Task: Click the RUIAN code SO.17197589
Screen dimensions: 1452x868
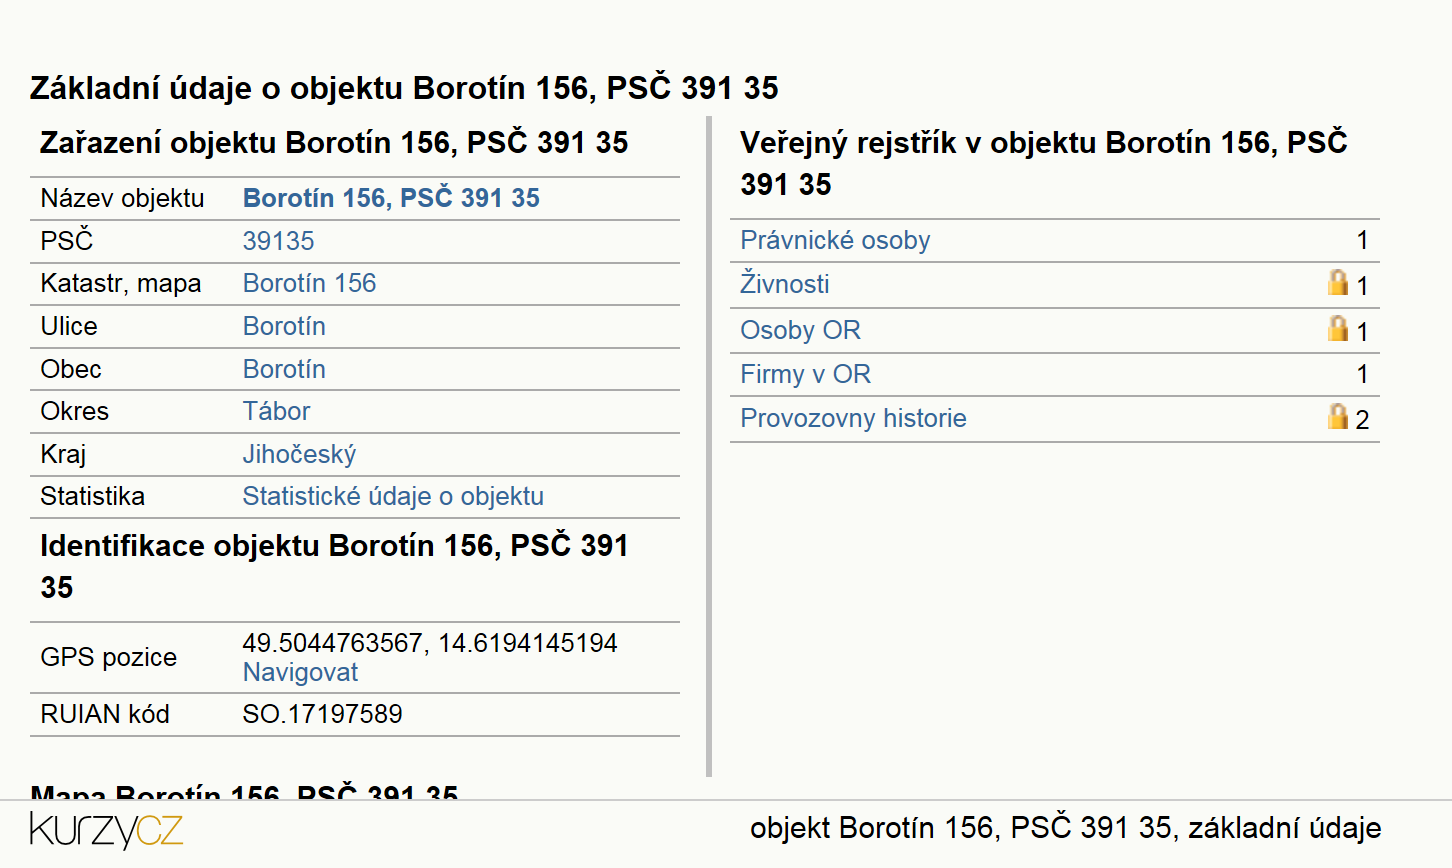Action: click(x=322, y=714)
